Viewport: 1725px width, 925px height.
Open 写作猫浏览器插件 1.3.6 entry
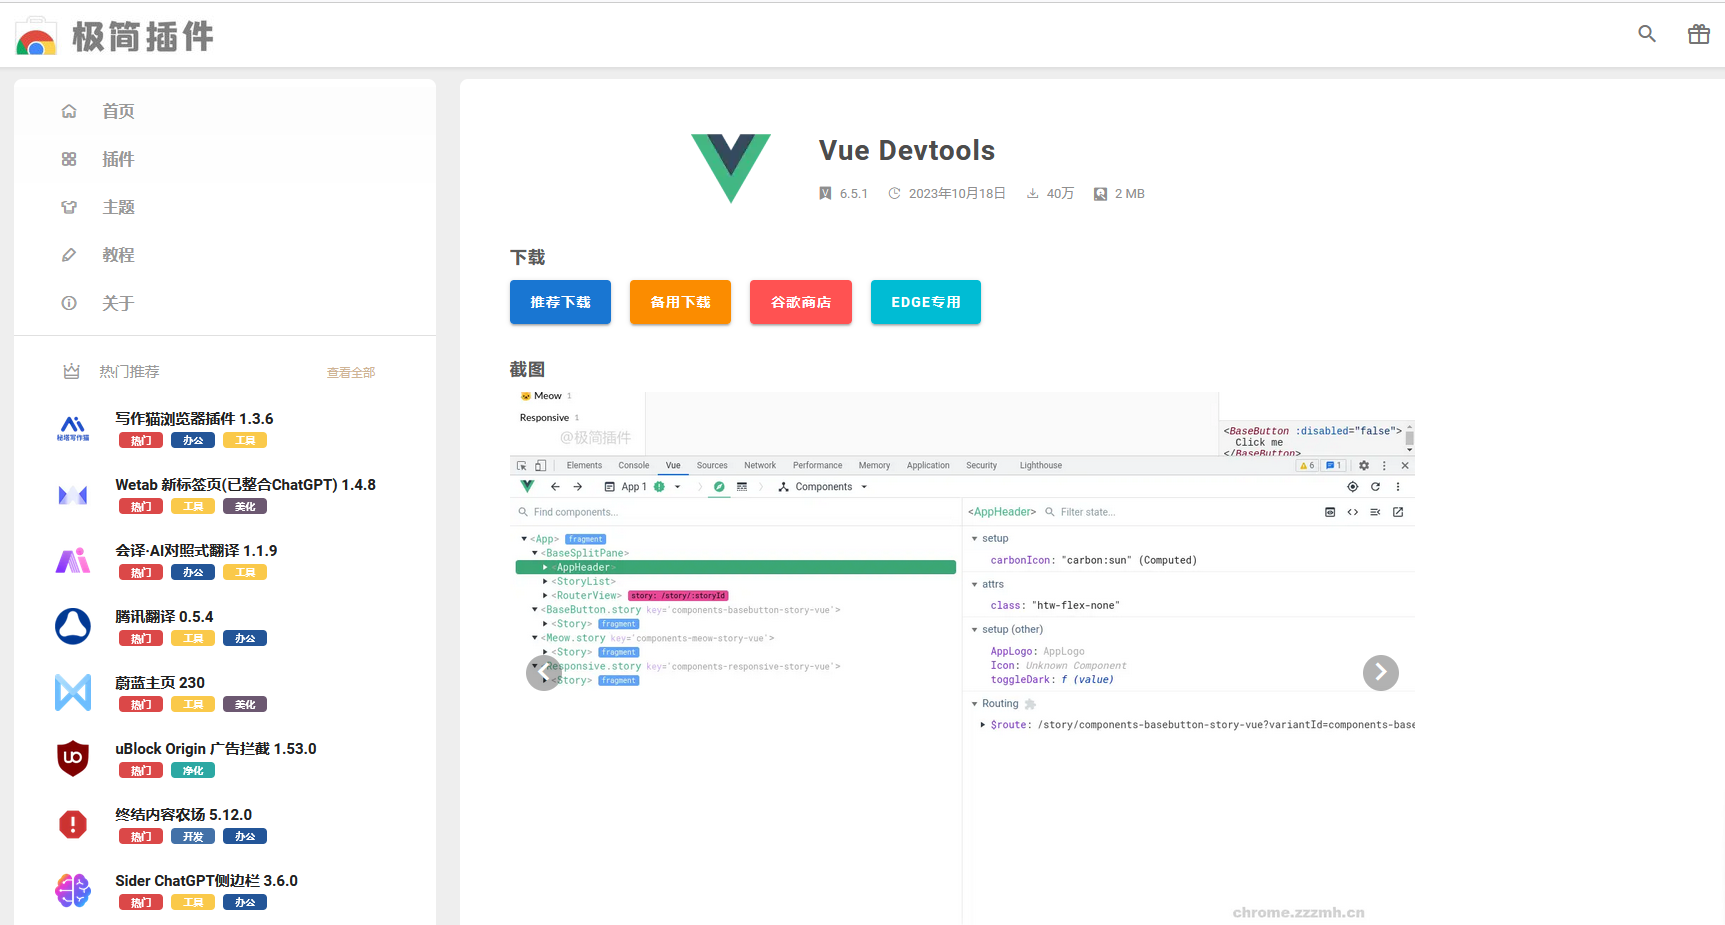pos(194,419)
